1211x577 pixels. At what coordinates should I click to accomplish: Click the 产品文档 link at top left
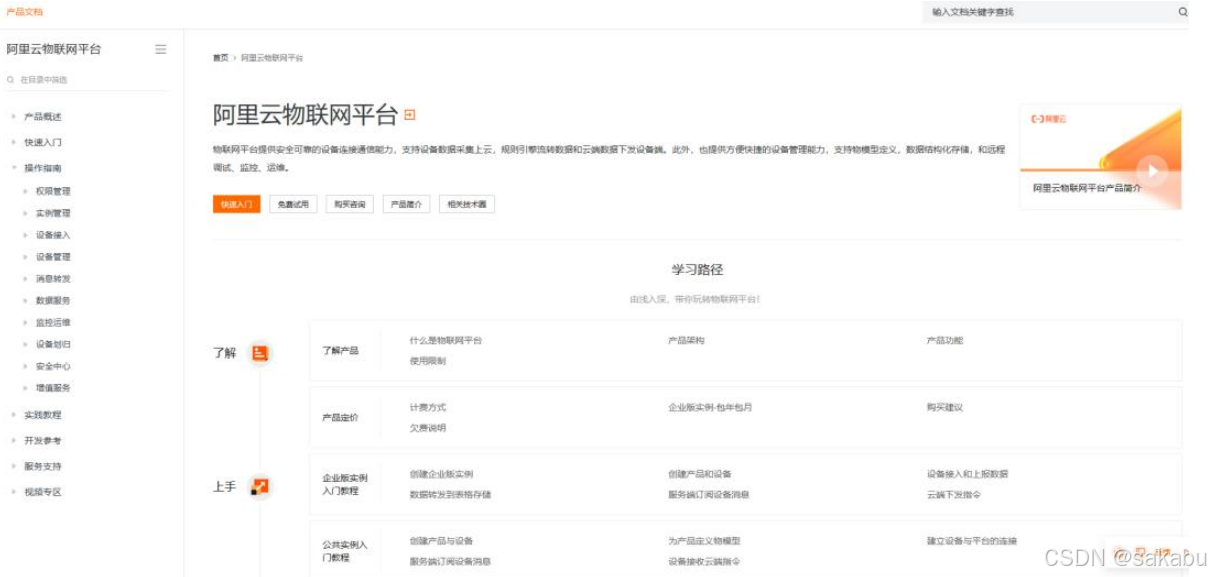pos(24,12)
